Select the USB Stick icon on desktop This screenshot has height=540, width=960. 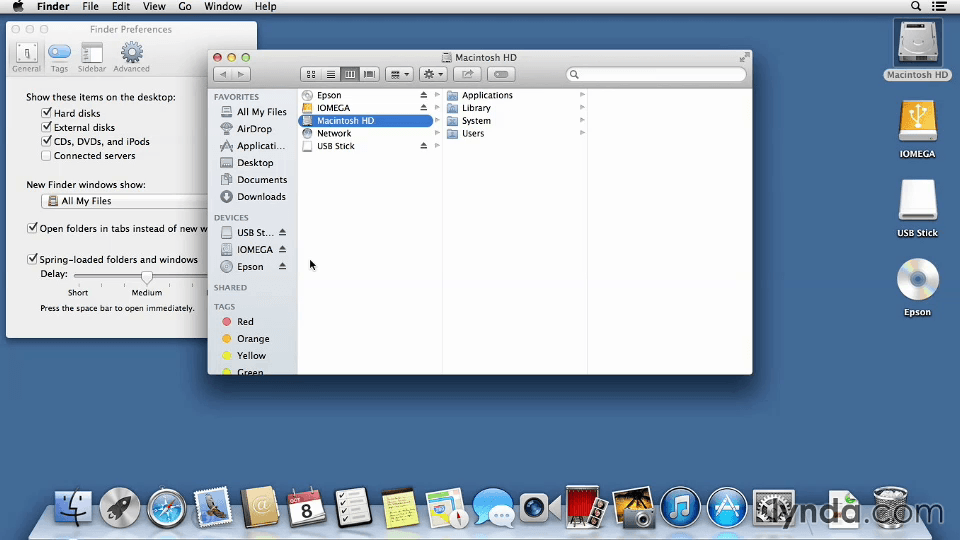pyautogui.click(x=917, y=200)
